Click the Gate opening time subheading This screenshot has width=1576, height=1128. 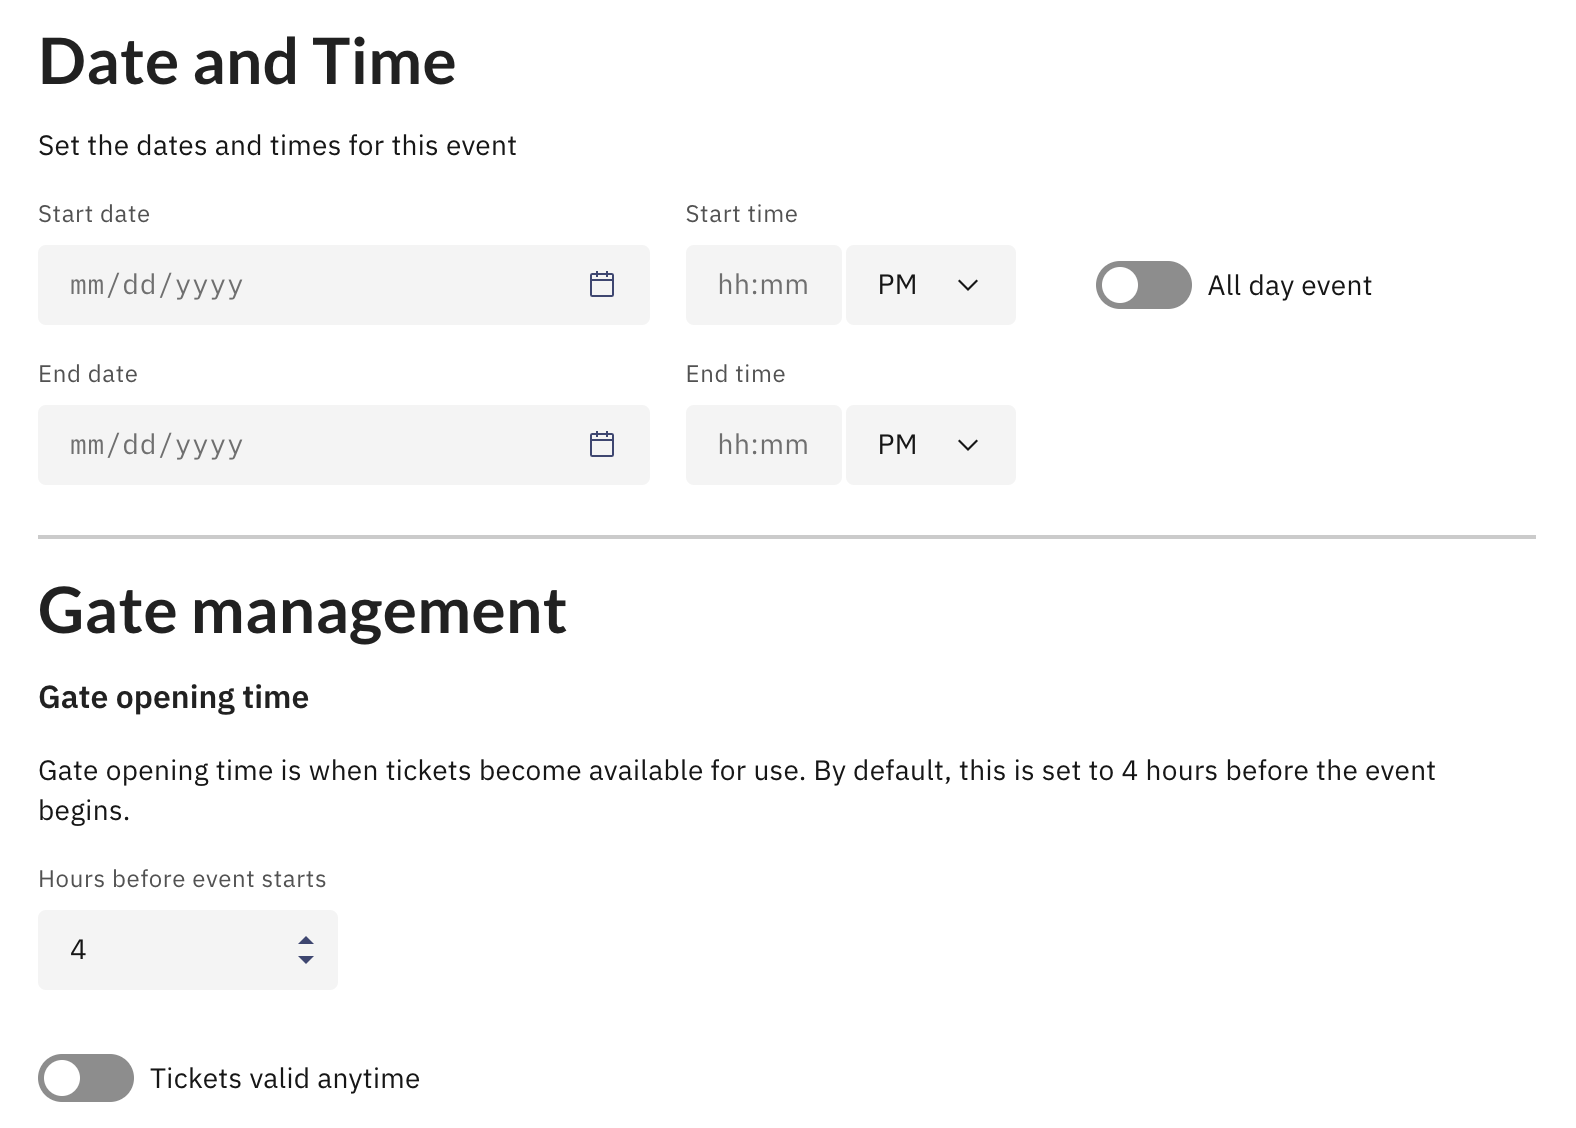pos(173,697)
